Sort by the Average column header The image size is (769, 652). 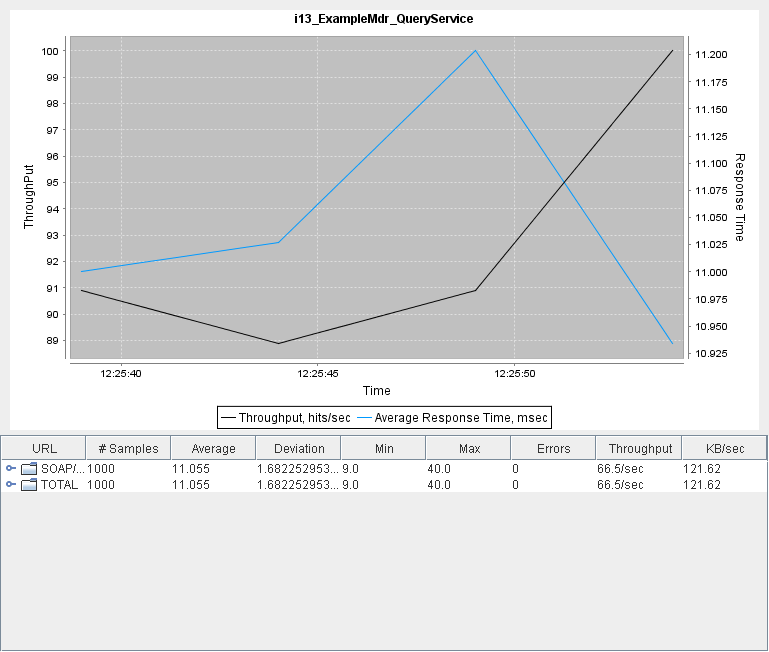pos(213,448)
